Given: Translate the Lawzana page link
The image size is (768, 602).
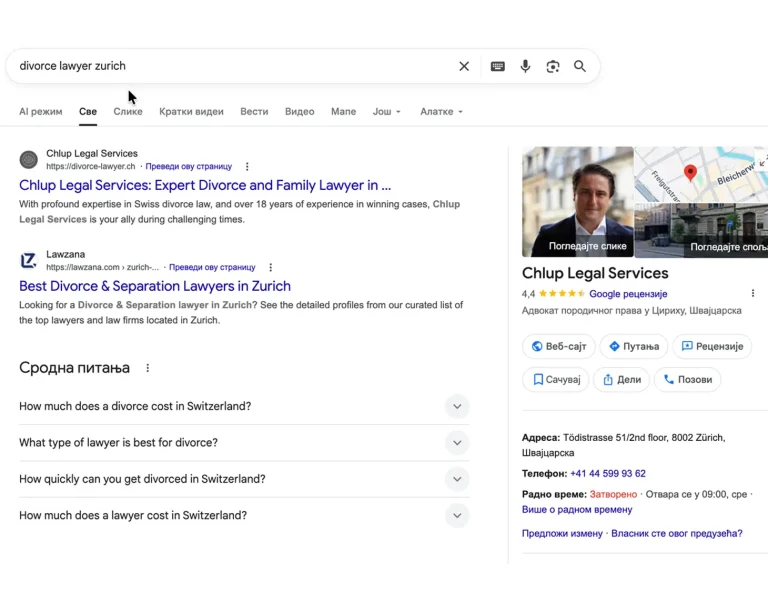Looking at the screenshot, I should click(x=212, y=267).
